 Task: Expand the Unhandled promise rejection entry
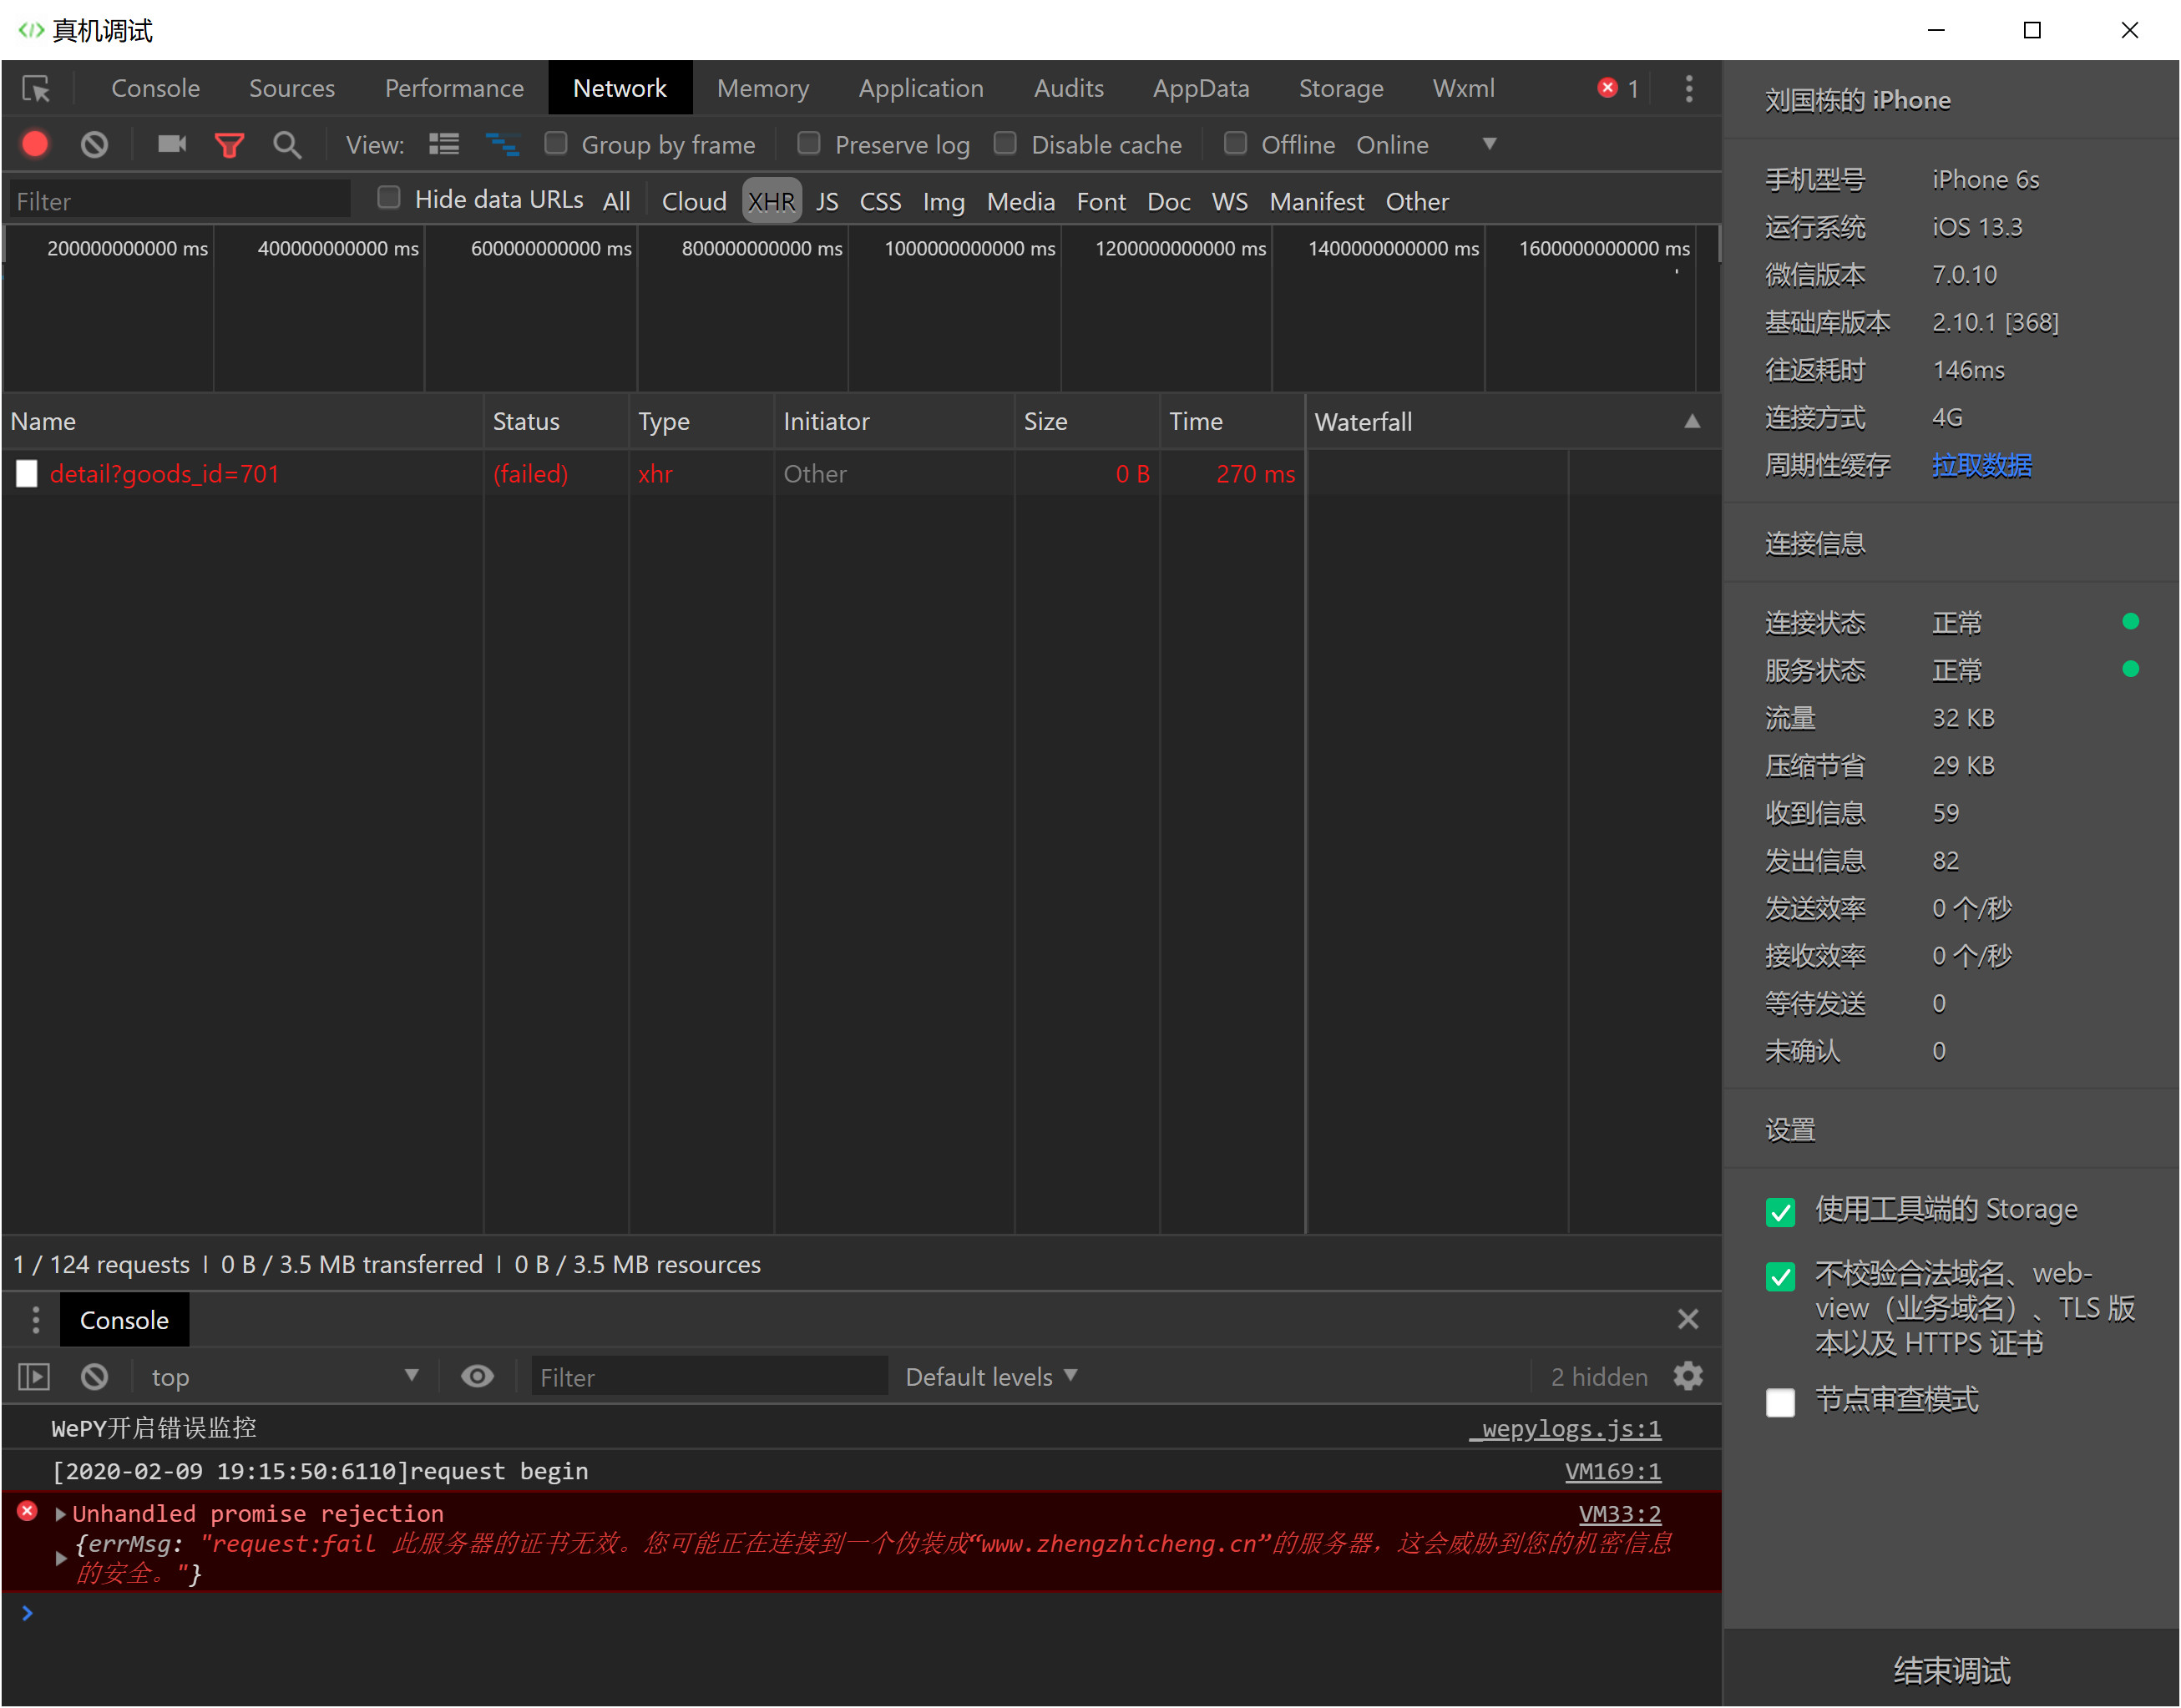pos(61,1513)
